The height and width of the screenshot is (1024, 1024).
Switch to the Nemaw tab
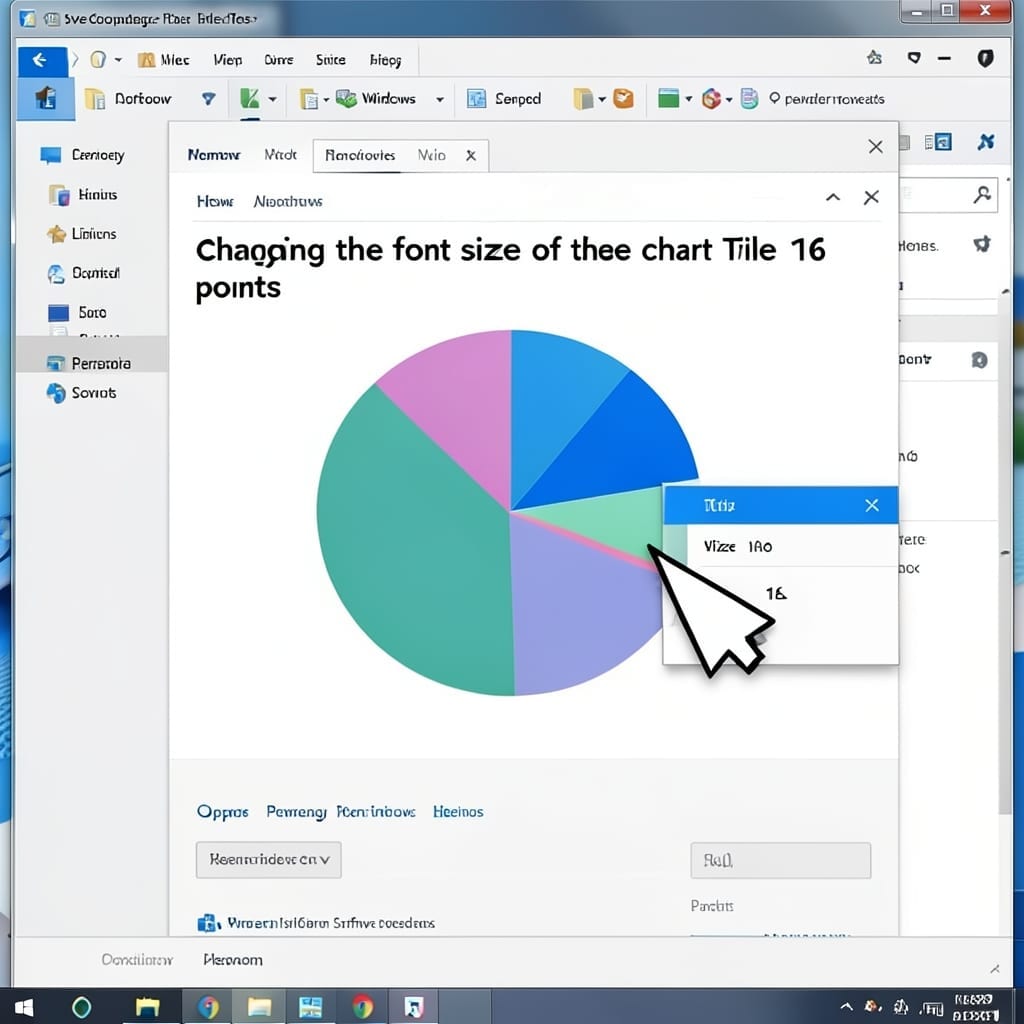(214, 155)
